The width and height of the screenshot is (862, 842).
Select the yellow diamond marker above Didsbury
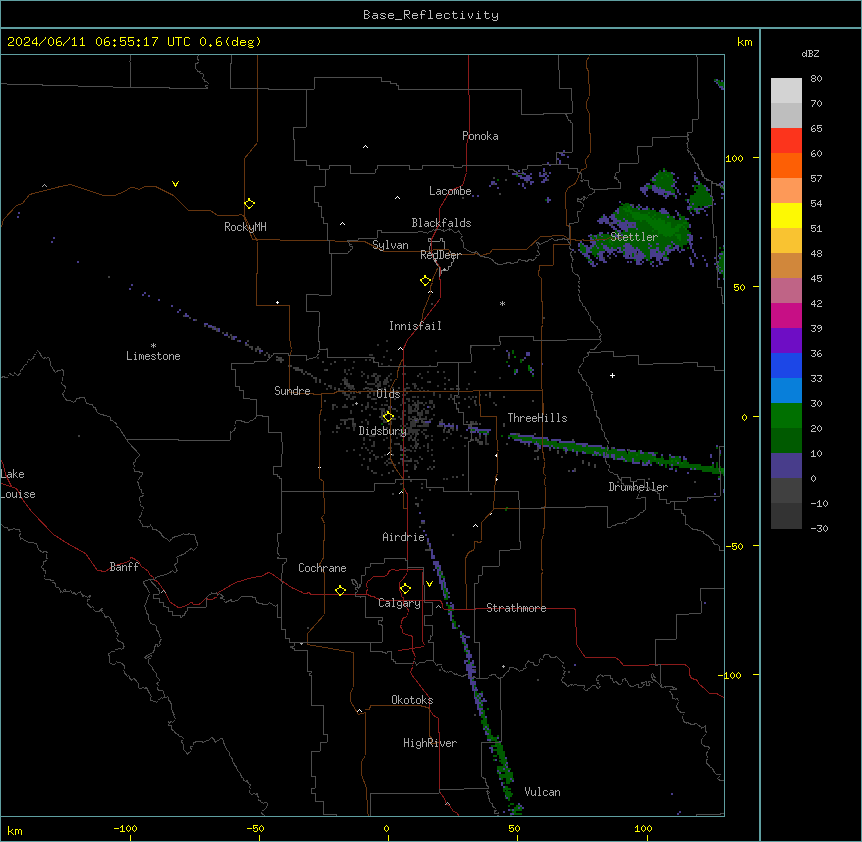[388, 417]
